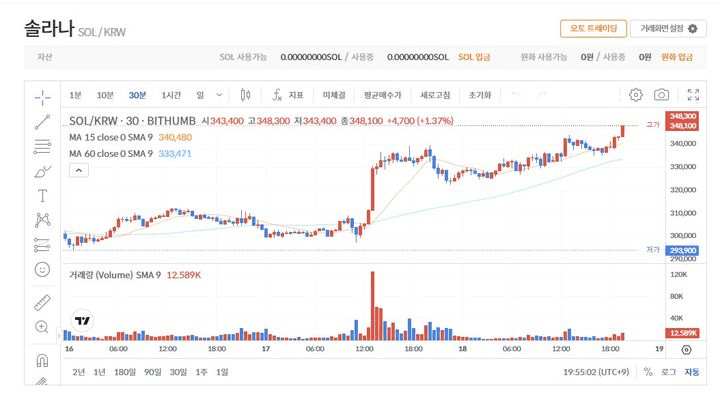The width and height of the screenshot is (720, 414).
Task: Open 거래화면 설정 settings
Action: tap(668, 28)
